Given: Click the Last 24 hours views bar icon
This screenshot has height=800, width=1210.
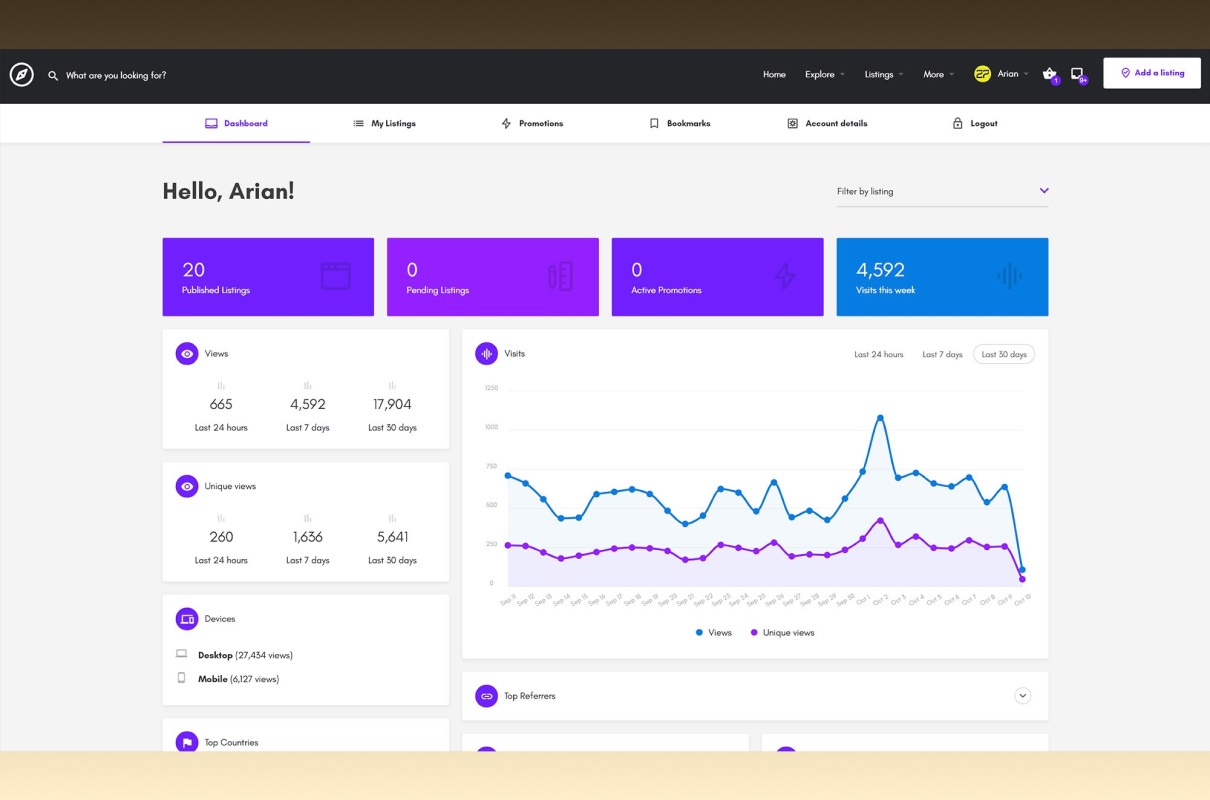Looking at the screenshot, I should tap(221, 385).
